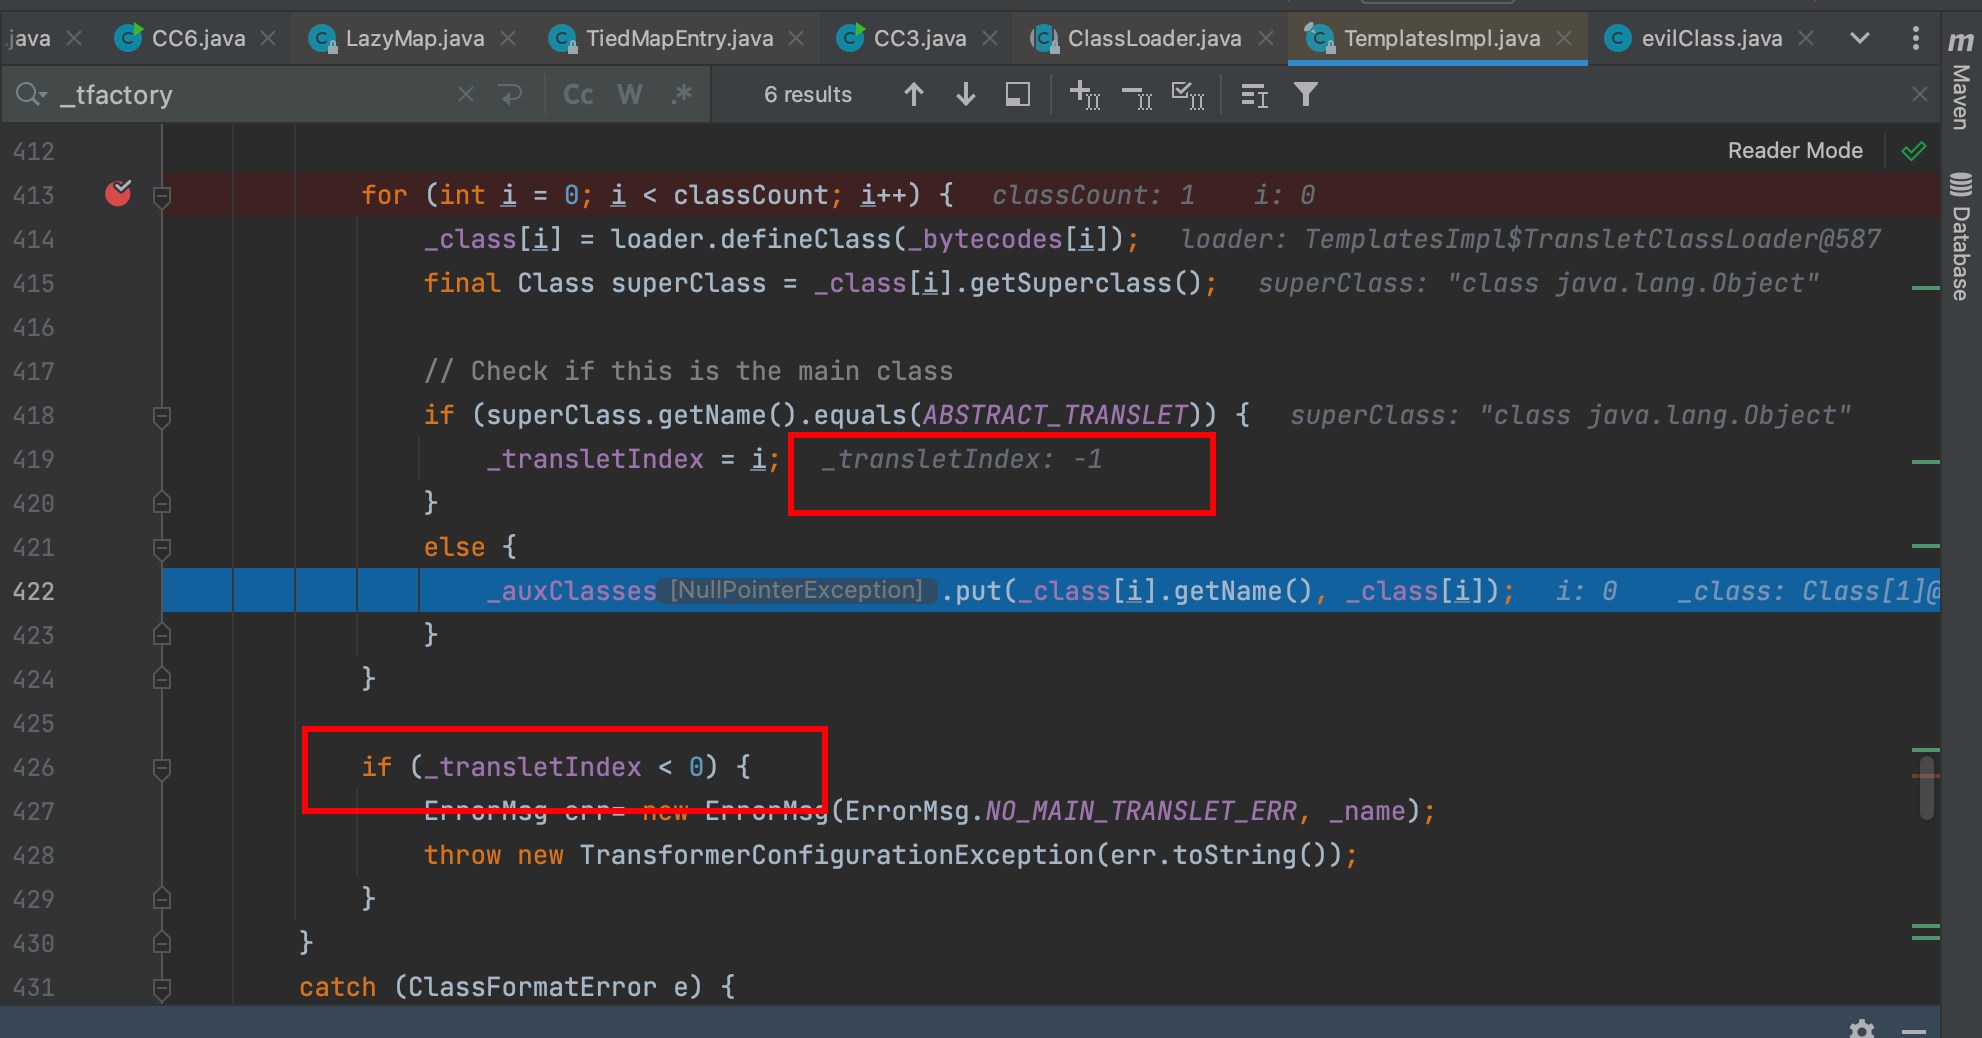Close the evilClass.java tab
The width and height of the screenshot is (1982, 1038).
1806,38
